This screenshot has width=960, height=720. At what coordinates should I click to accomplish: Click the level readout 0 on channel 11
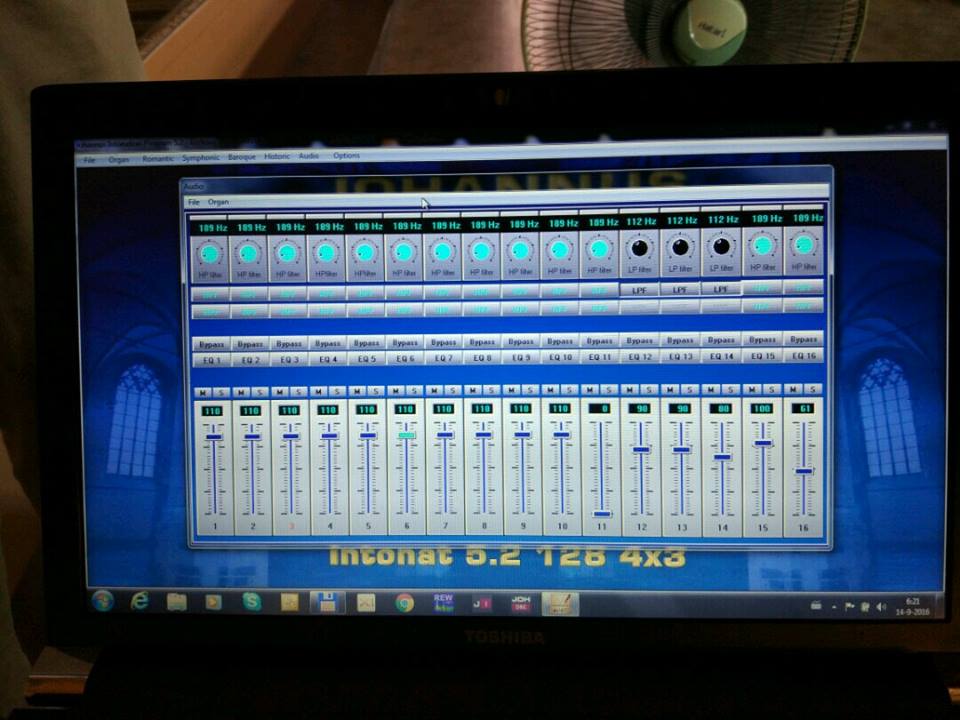pyautogui.click(x=599, y=408)
